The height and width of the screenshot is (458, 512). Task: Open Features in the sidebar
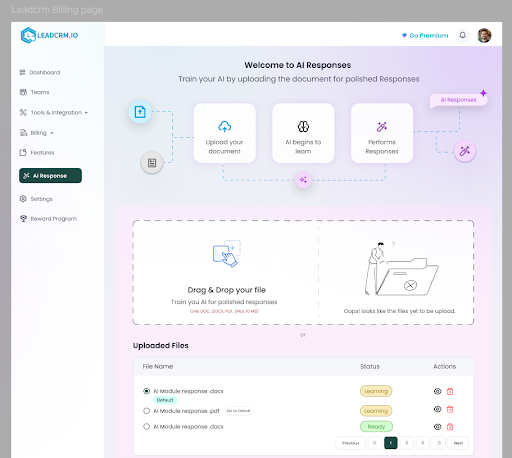tap(37, 152)
